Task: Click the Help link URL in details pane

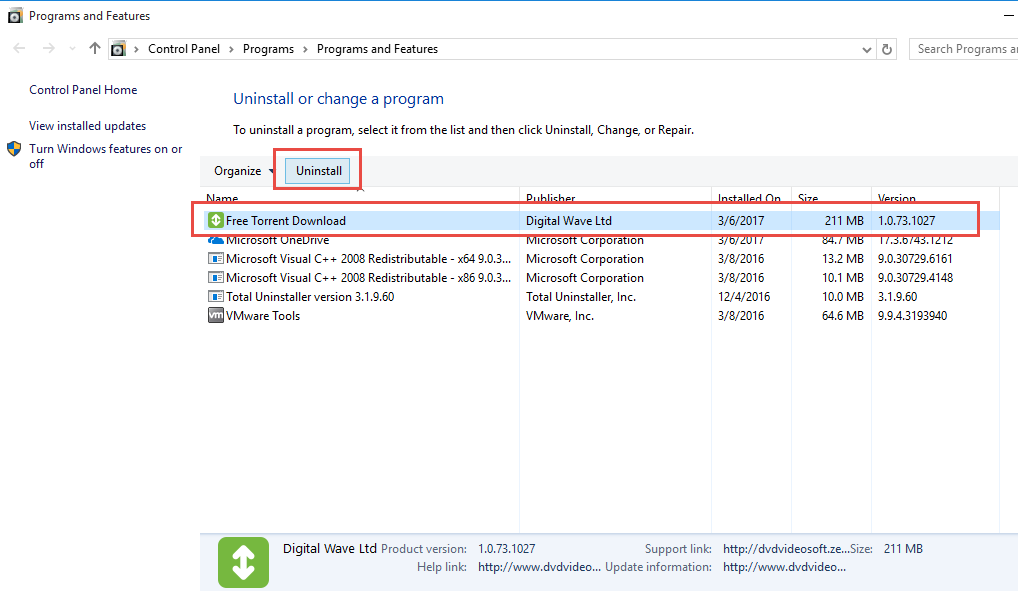Action: click(540, 567)
